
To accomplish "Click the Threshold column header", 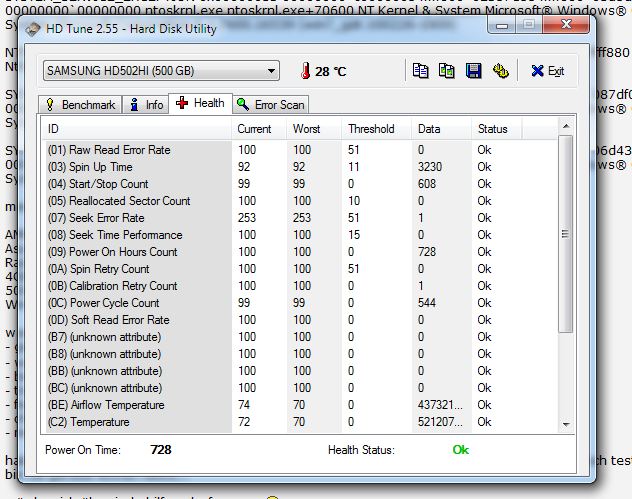I will 377,129.
